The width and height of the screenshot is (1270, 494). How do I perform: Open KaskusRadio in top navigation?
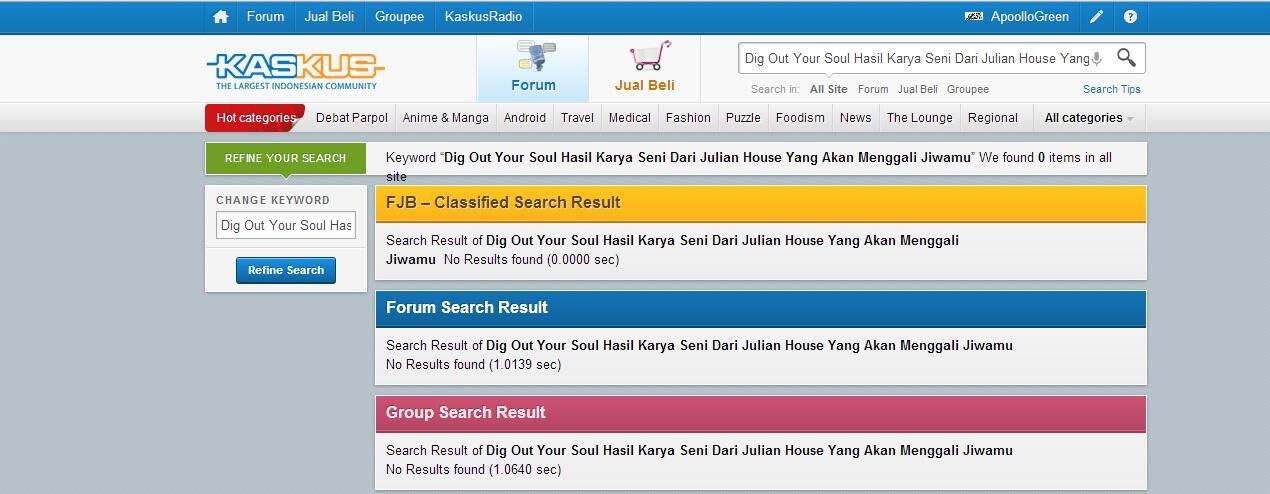[x=484, y=17]
